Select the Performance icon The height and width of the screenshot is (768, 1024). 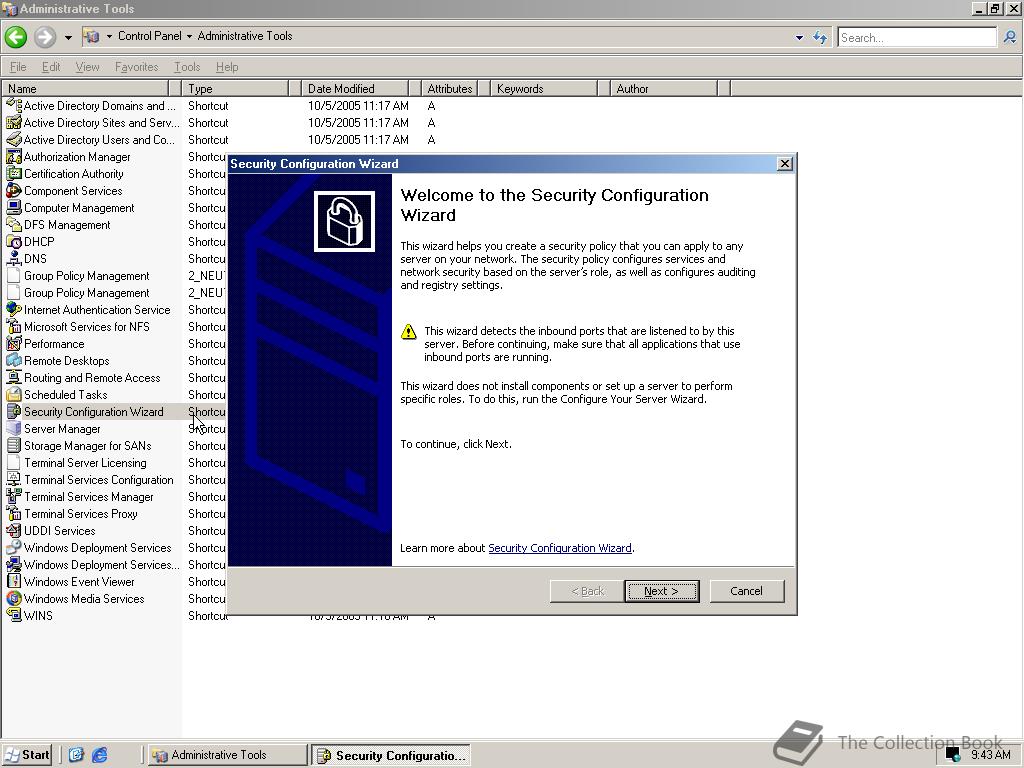click(x=14, y=343)
